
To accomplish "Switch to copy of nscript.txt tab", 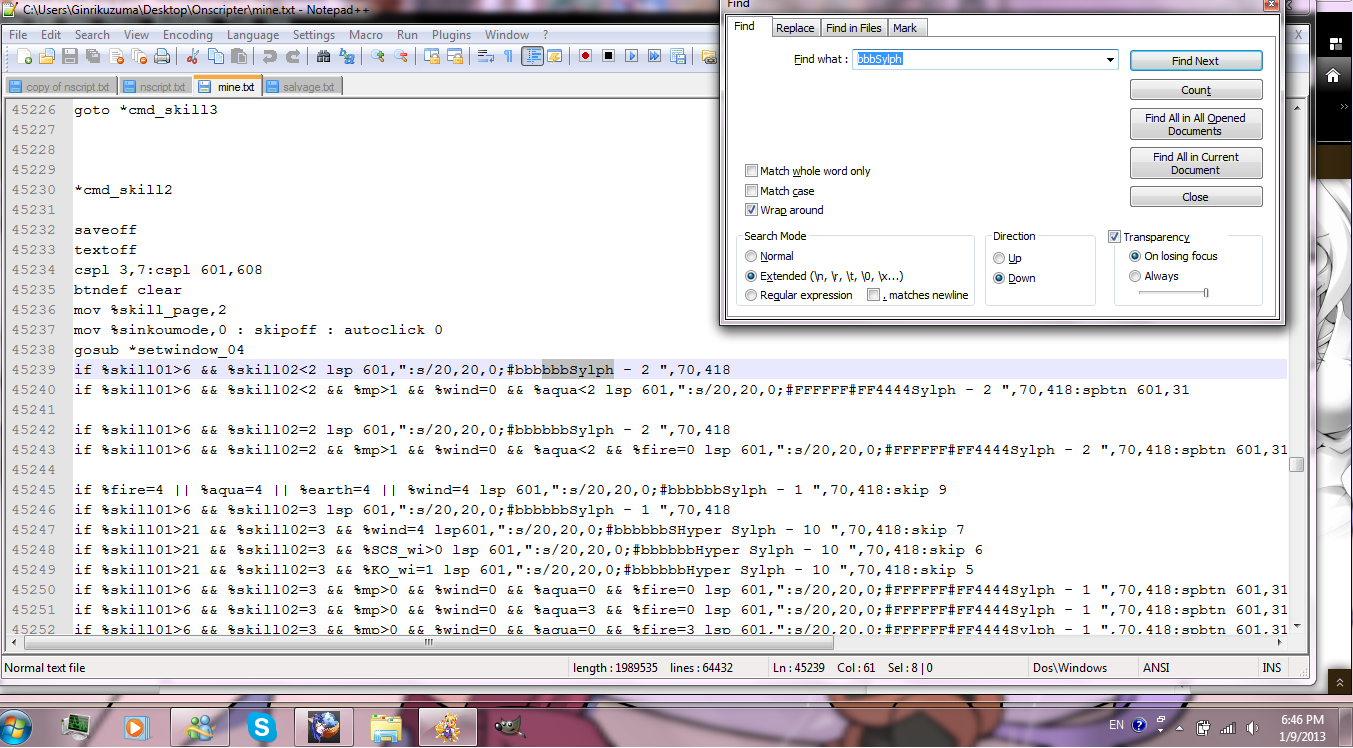I will click(x=61, y=87).
